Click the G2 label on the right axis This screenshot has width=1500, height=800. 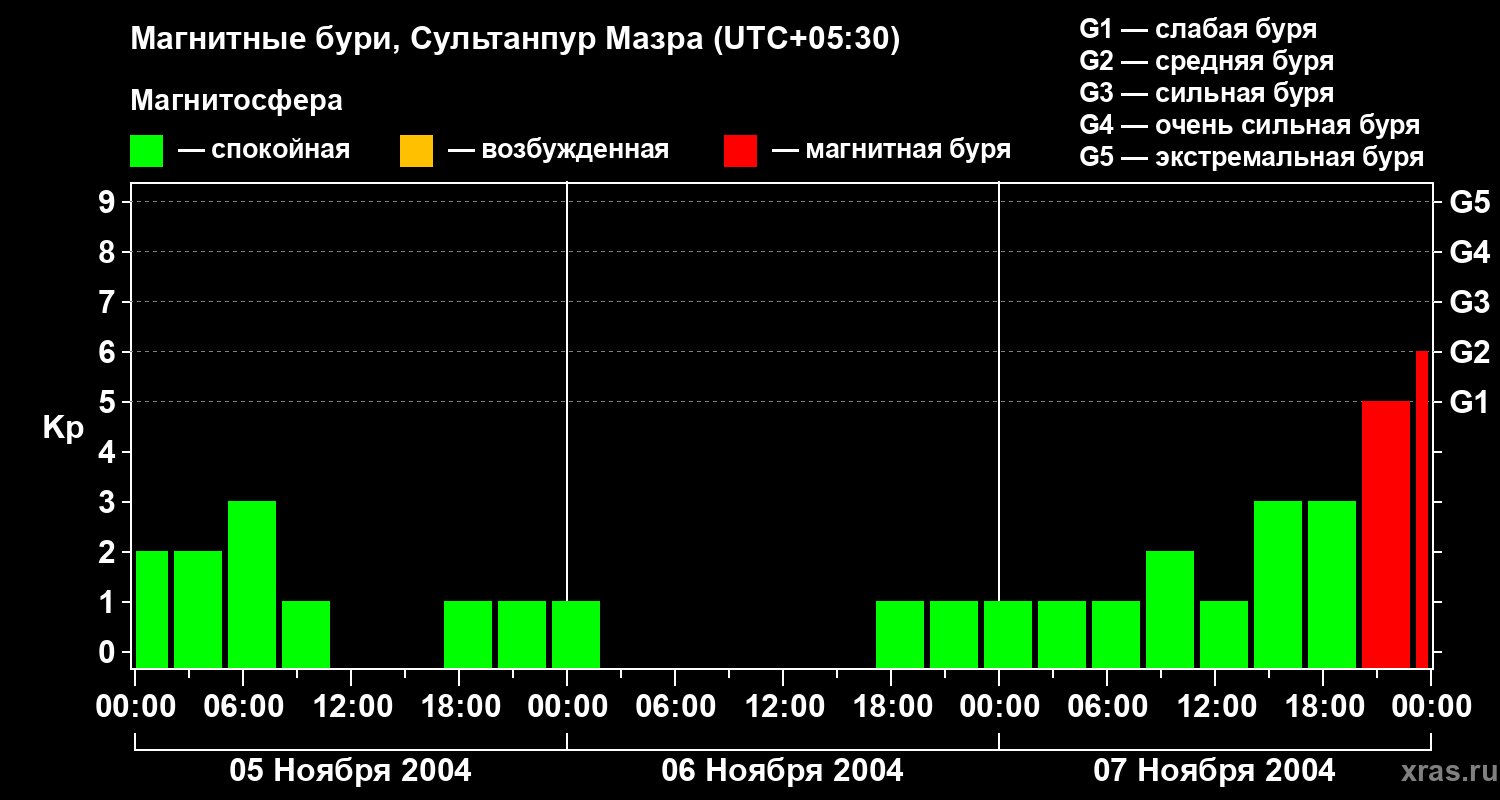tap(1469, 353)
